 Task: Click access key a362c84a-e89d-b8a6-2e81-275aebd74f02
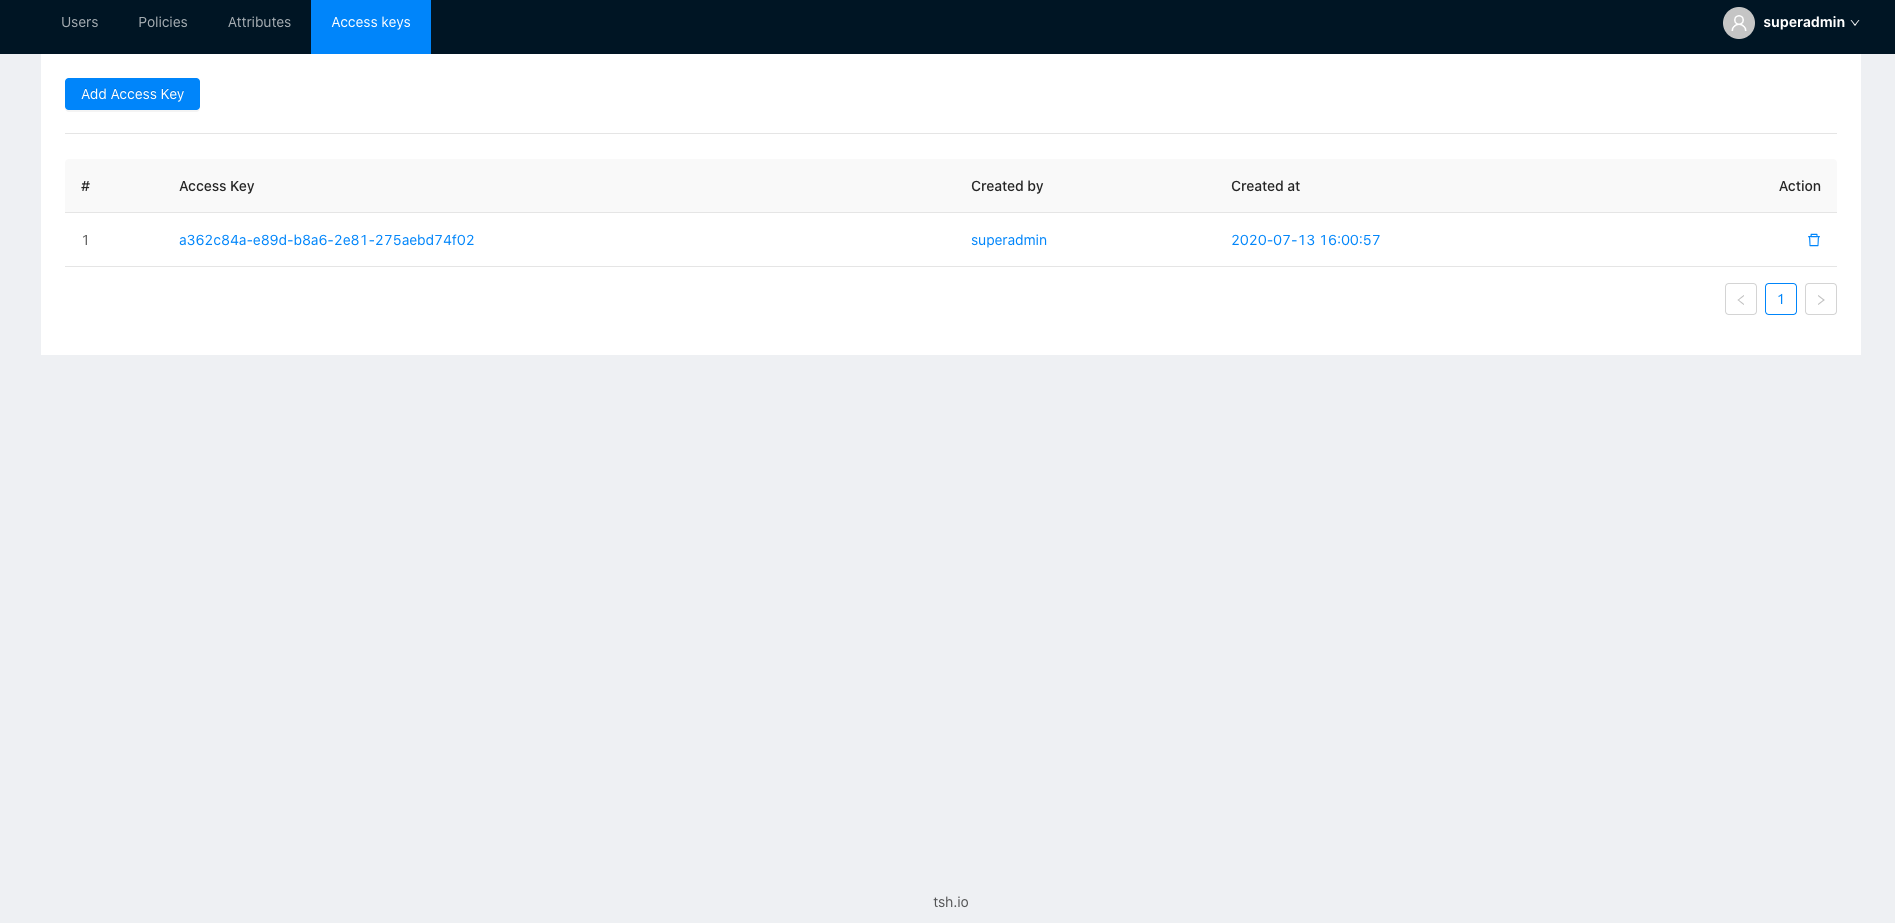327,240
